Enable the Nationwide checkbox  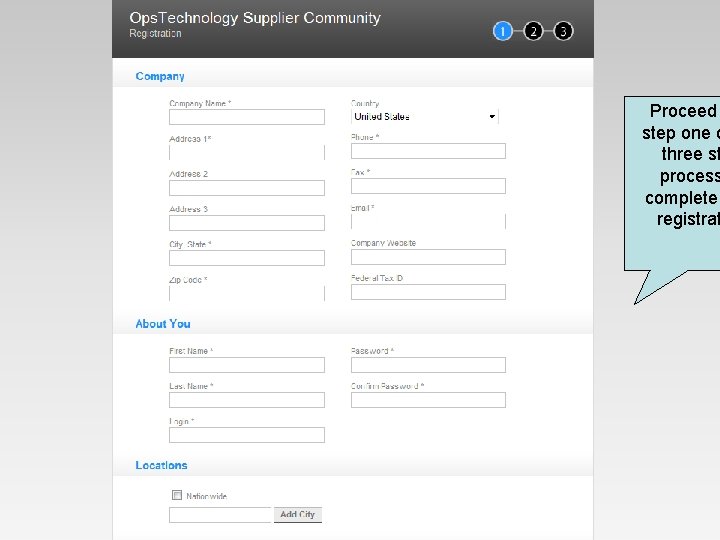(177, 495)
